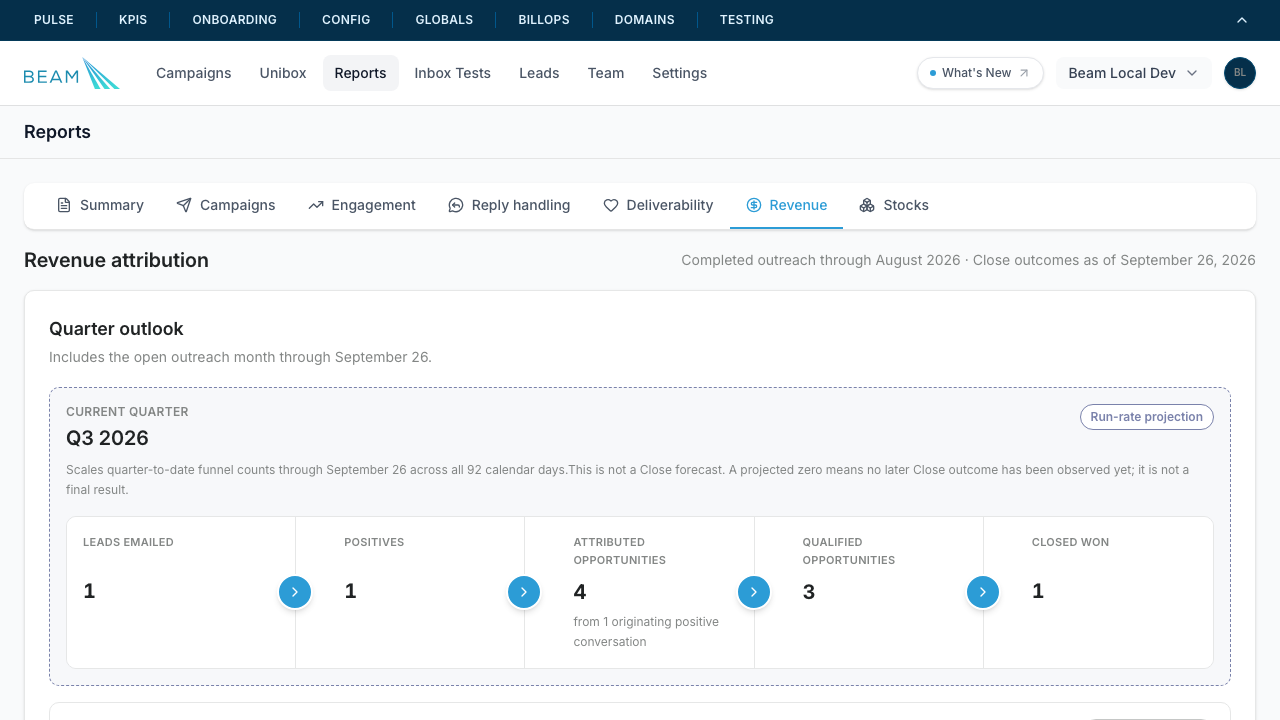Click the Stocks tab cubes icon
Image resolution: width=1280 pixels, height=720 pixels.
pyautogui.click(x=867, y=205)
